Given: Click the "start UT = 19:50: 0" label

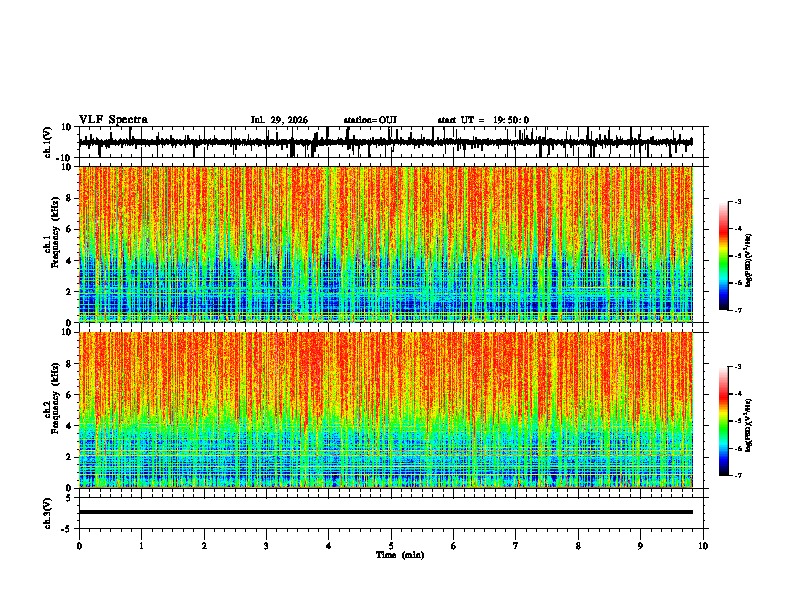Looking at the screenshot, I should 483,120.
